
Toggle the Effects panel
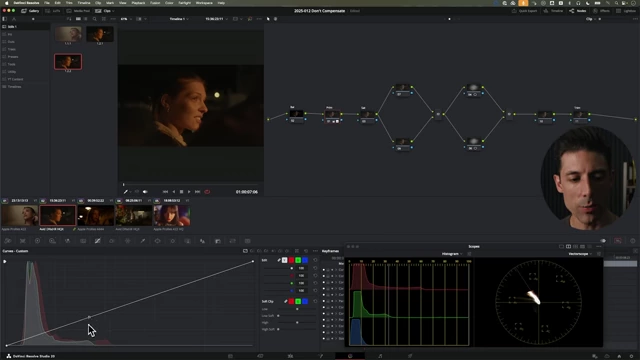point(602,11)
